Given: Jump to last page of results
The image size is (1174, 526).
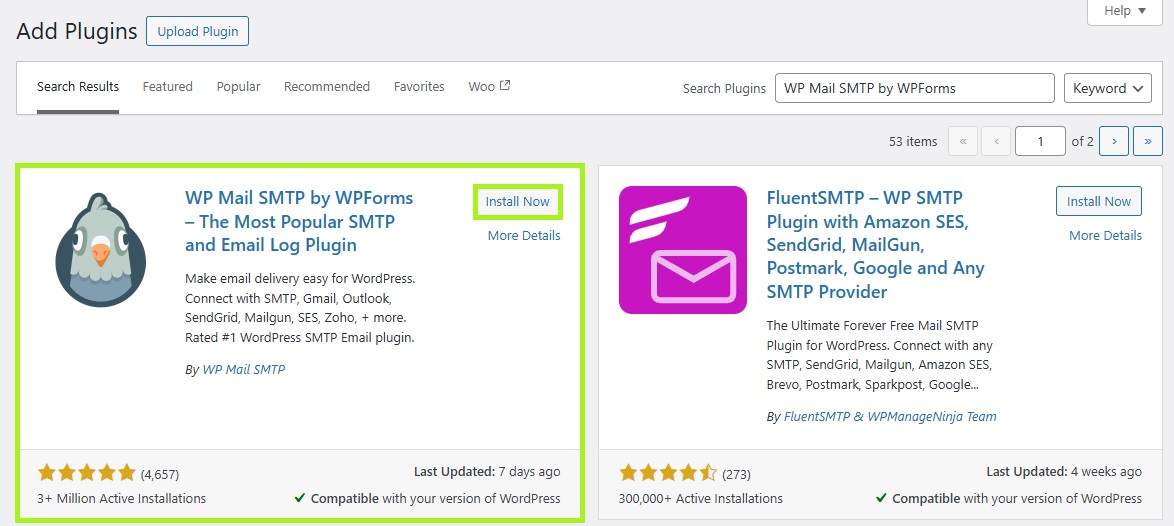Looking at the screenshot, I should [x=1148, y=141].
